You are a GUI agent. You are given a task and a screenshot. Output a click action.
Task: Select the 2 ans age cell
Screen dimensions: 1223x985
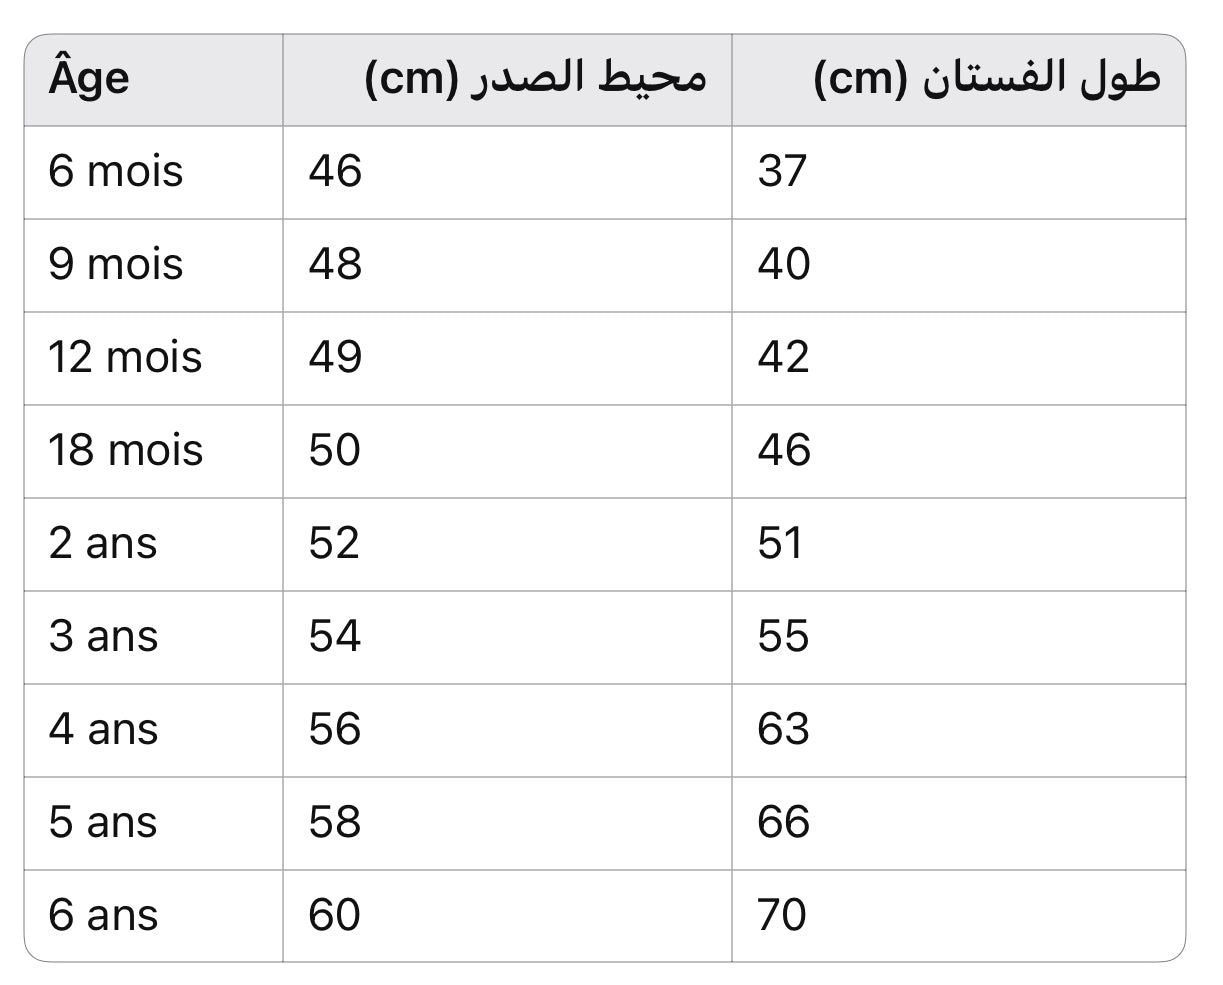(x=103, y=544)
